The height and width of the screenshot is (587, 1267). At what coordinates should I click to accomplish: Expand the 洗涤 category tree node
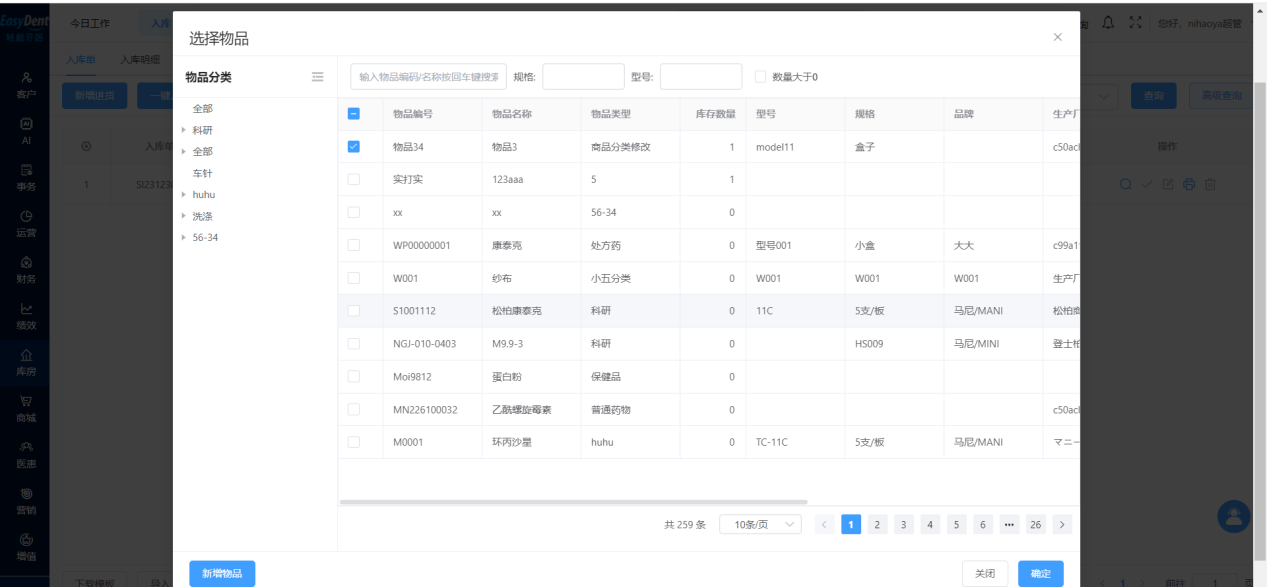pos(183,216)
